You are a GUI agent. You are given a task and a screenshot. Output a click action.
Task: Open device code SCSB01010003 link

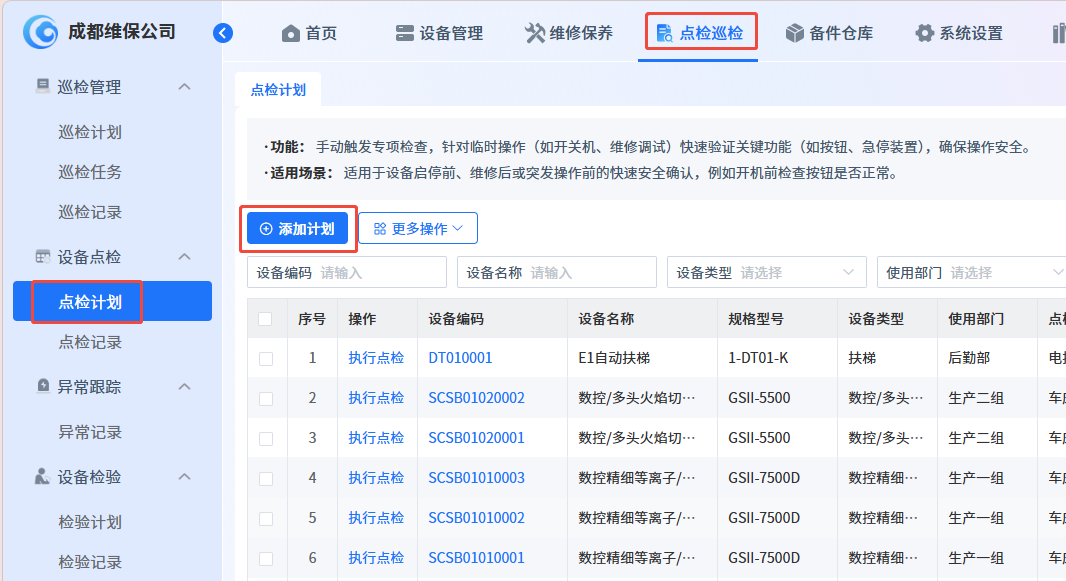tap(477, 478)
